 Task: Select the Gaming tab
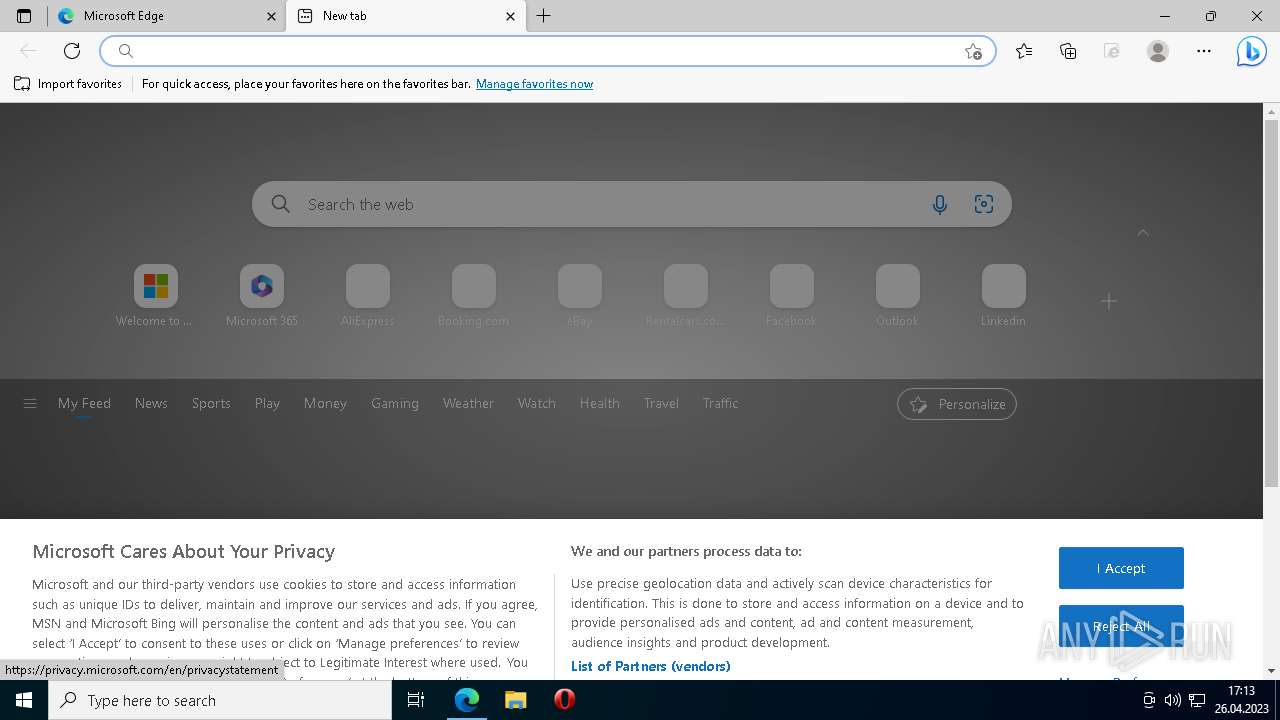point(395,403)
